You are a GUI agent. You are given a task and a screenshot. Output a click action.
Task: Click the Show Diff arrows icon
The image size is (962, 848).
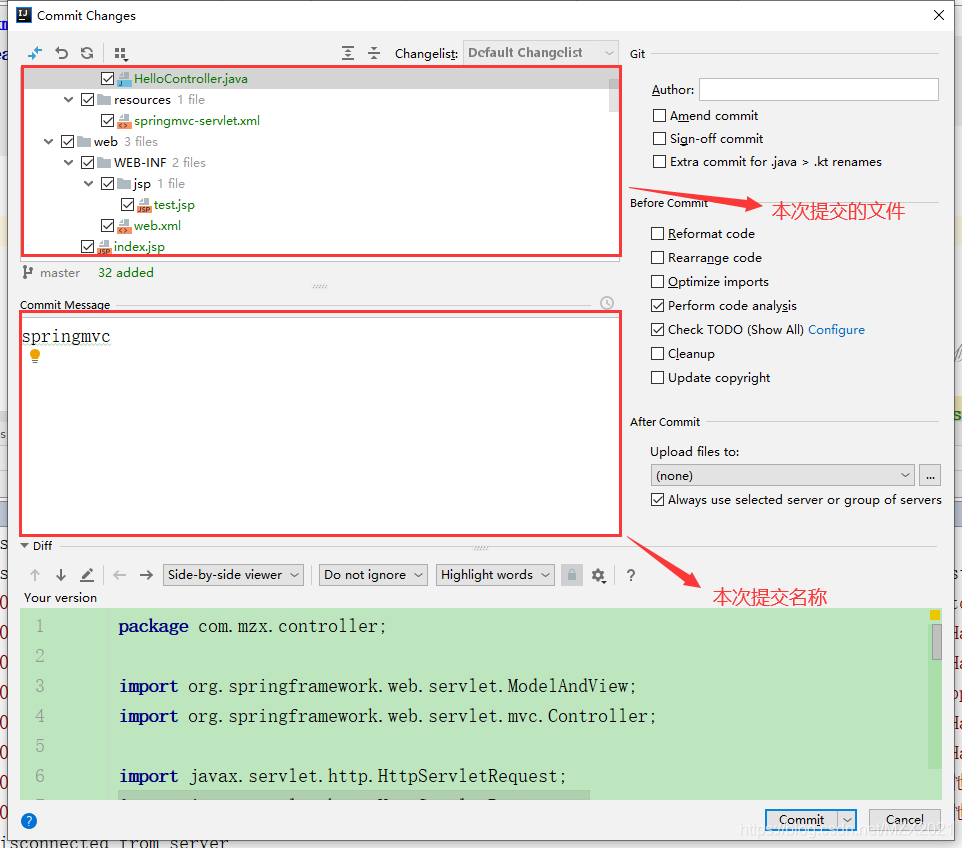[x=35, y=53]
